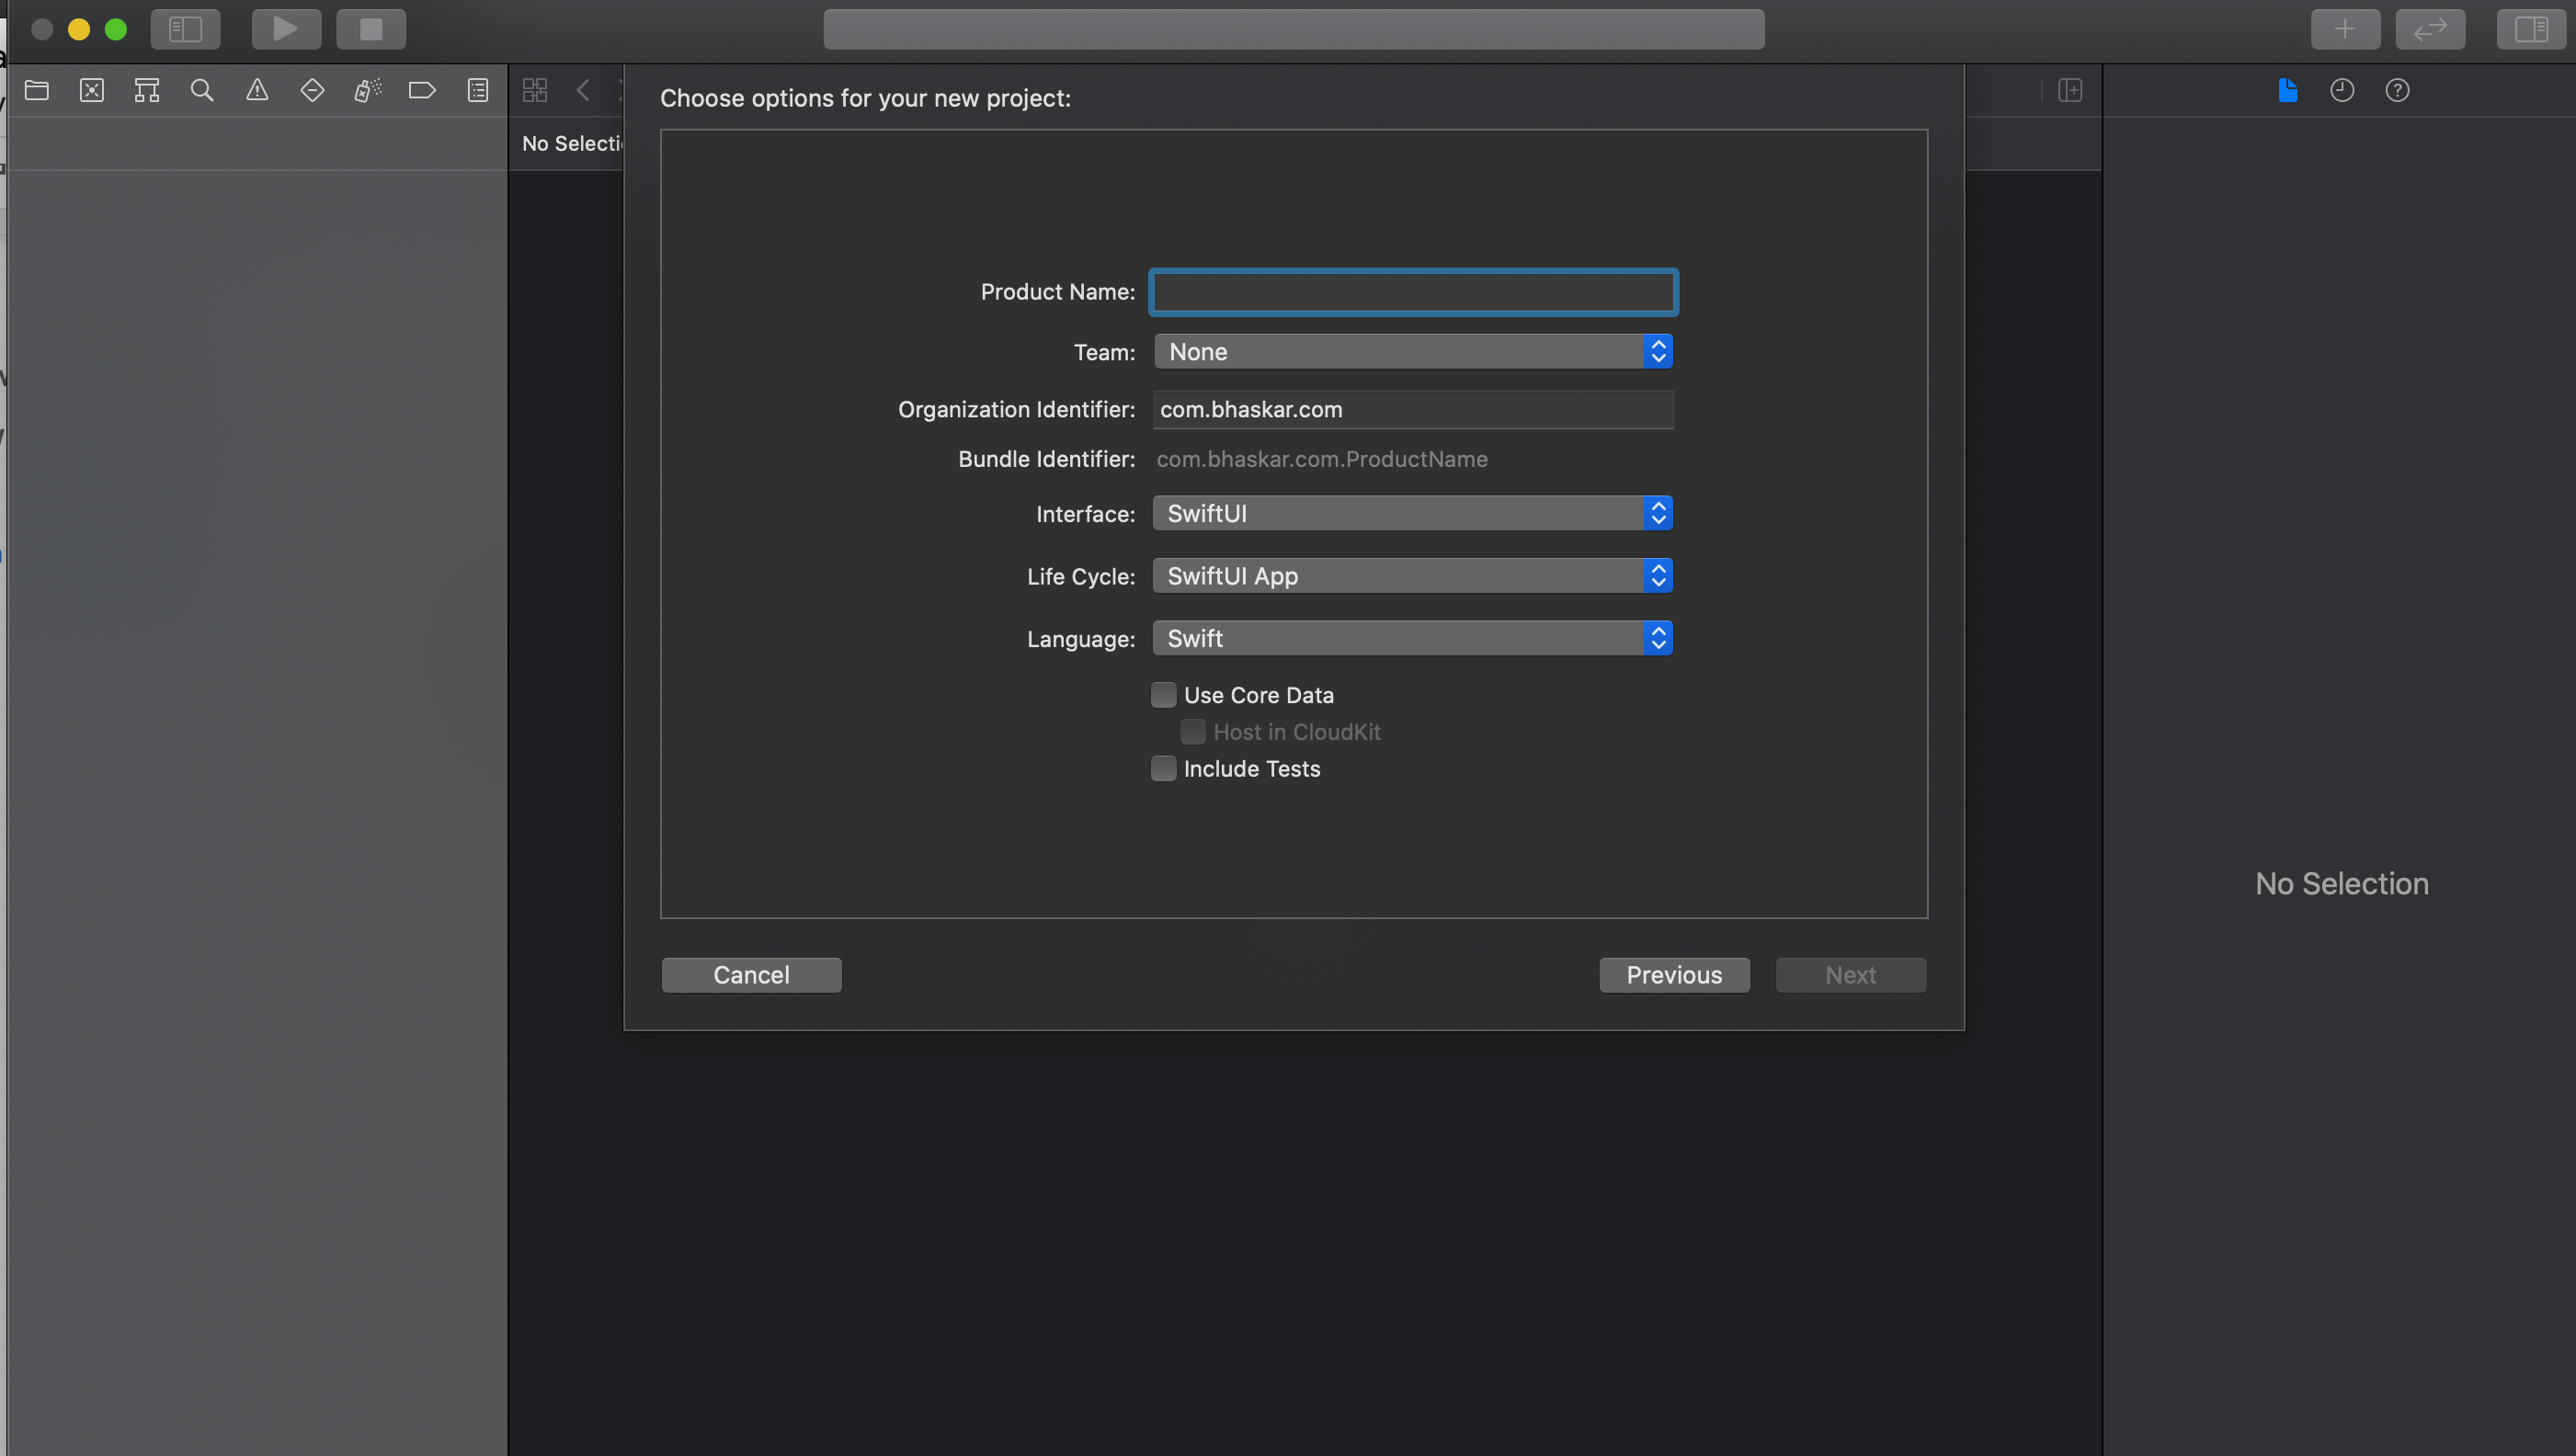Open the Find navigator magnifier icon
The image size is (2576, 1456).
(x=202, y=90)
